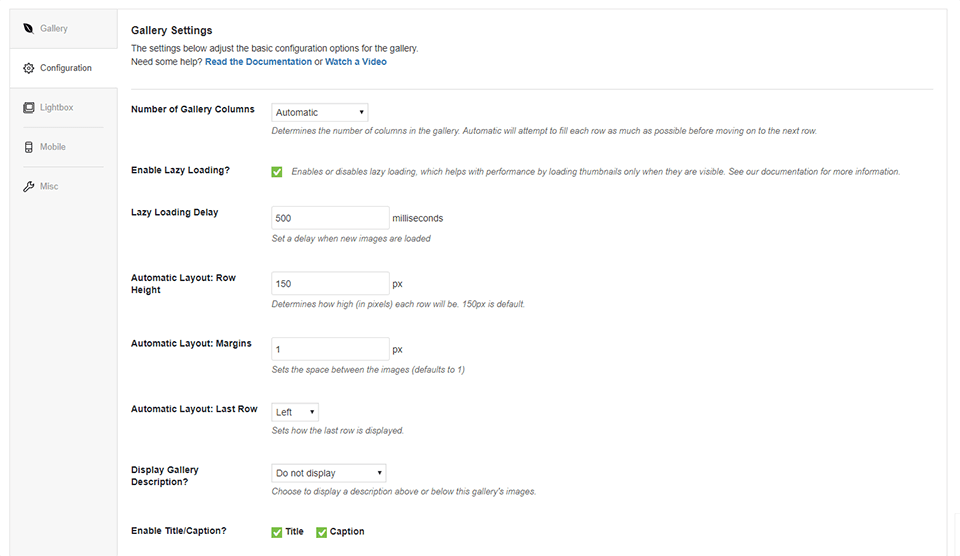The image size is (960, 556).
Task: Uncheck the Caption checkbox
Action: pos(322,532)
